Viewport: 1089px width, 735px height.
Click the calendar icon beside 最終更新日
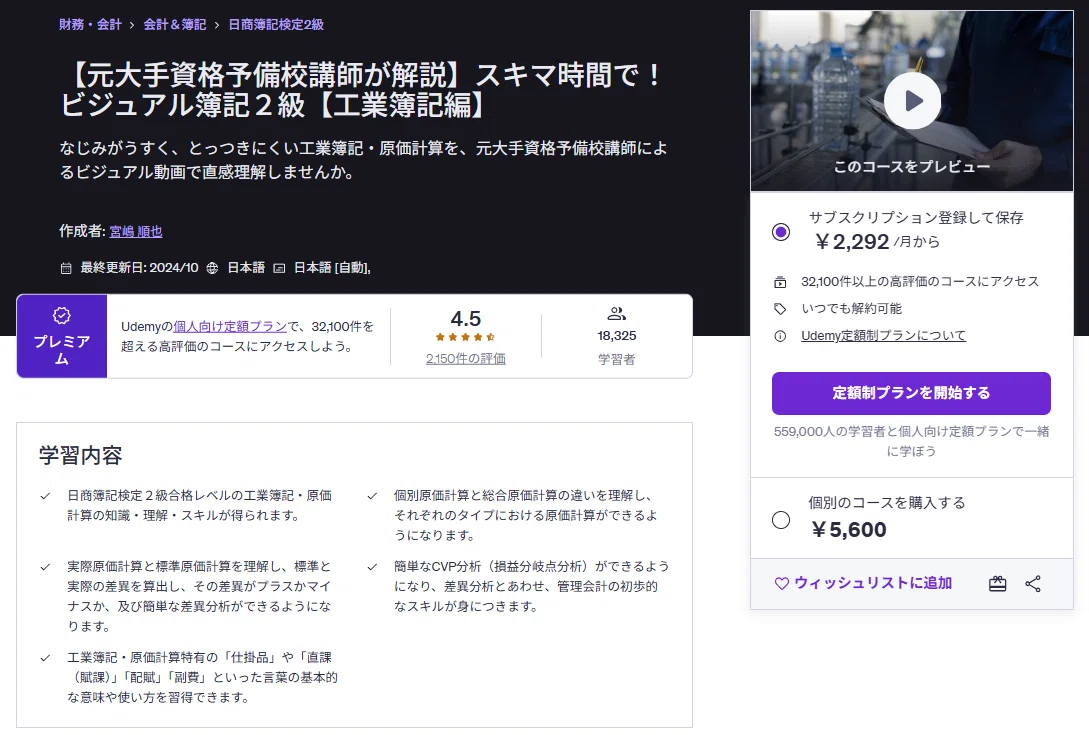tap(66, 268)
